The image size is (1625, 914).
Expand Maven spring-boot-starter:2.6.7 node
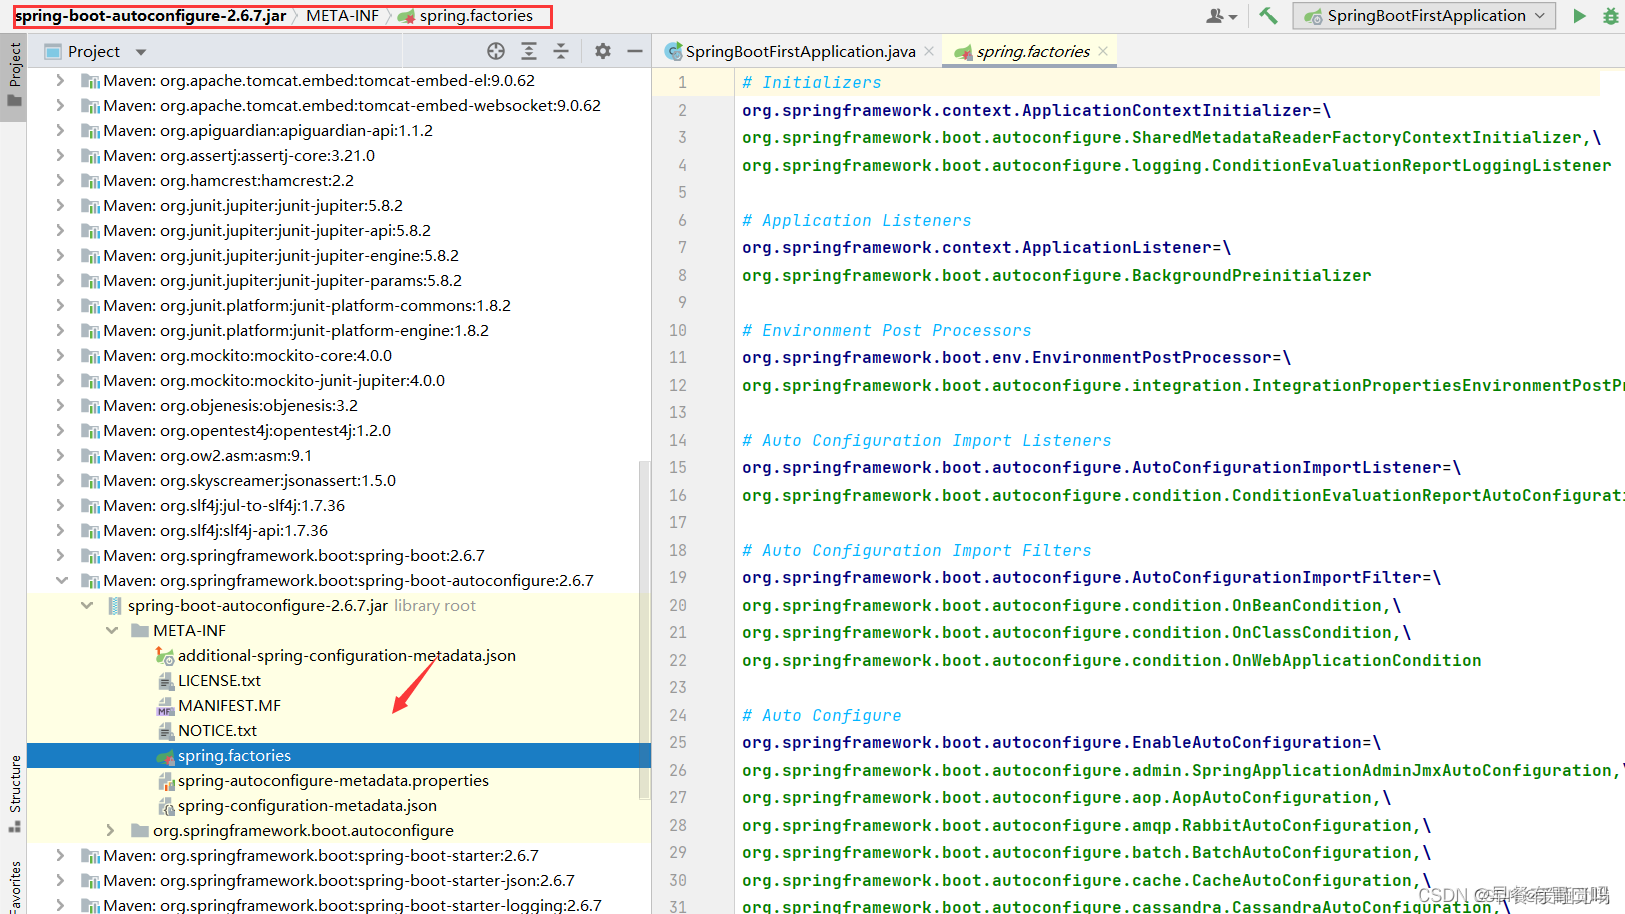pyautogui.click(x=60, y=855)
